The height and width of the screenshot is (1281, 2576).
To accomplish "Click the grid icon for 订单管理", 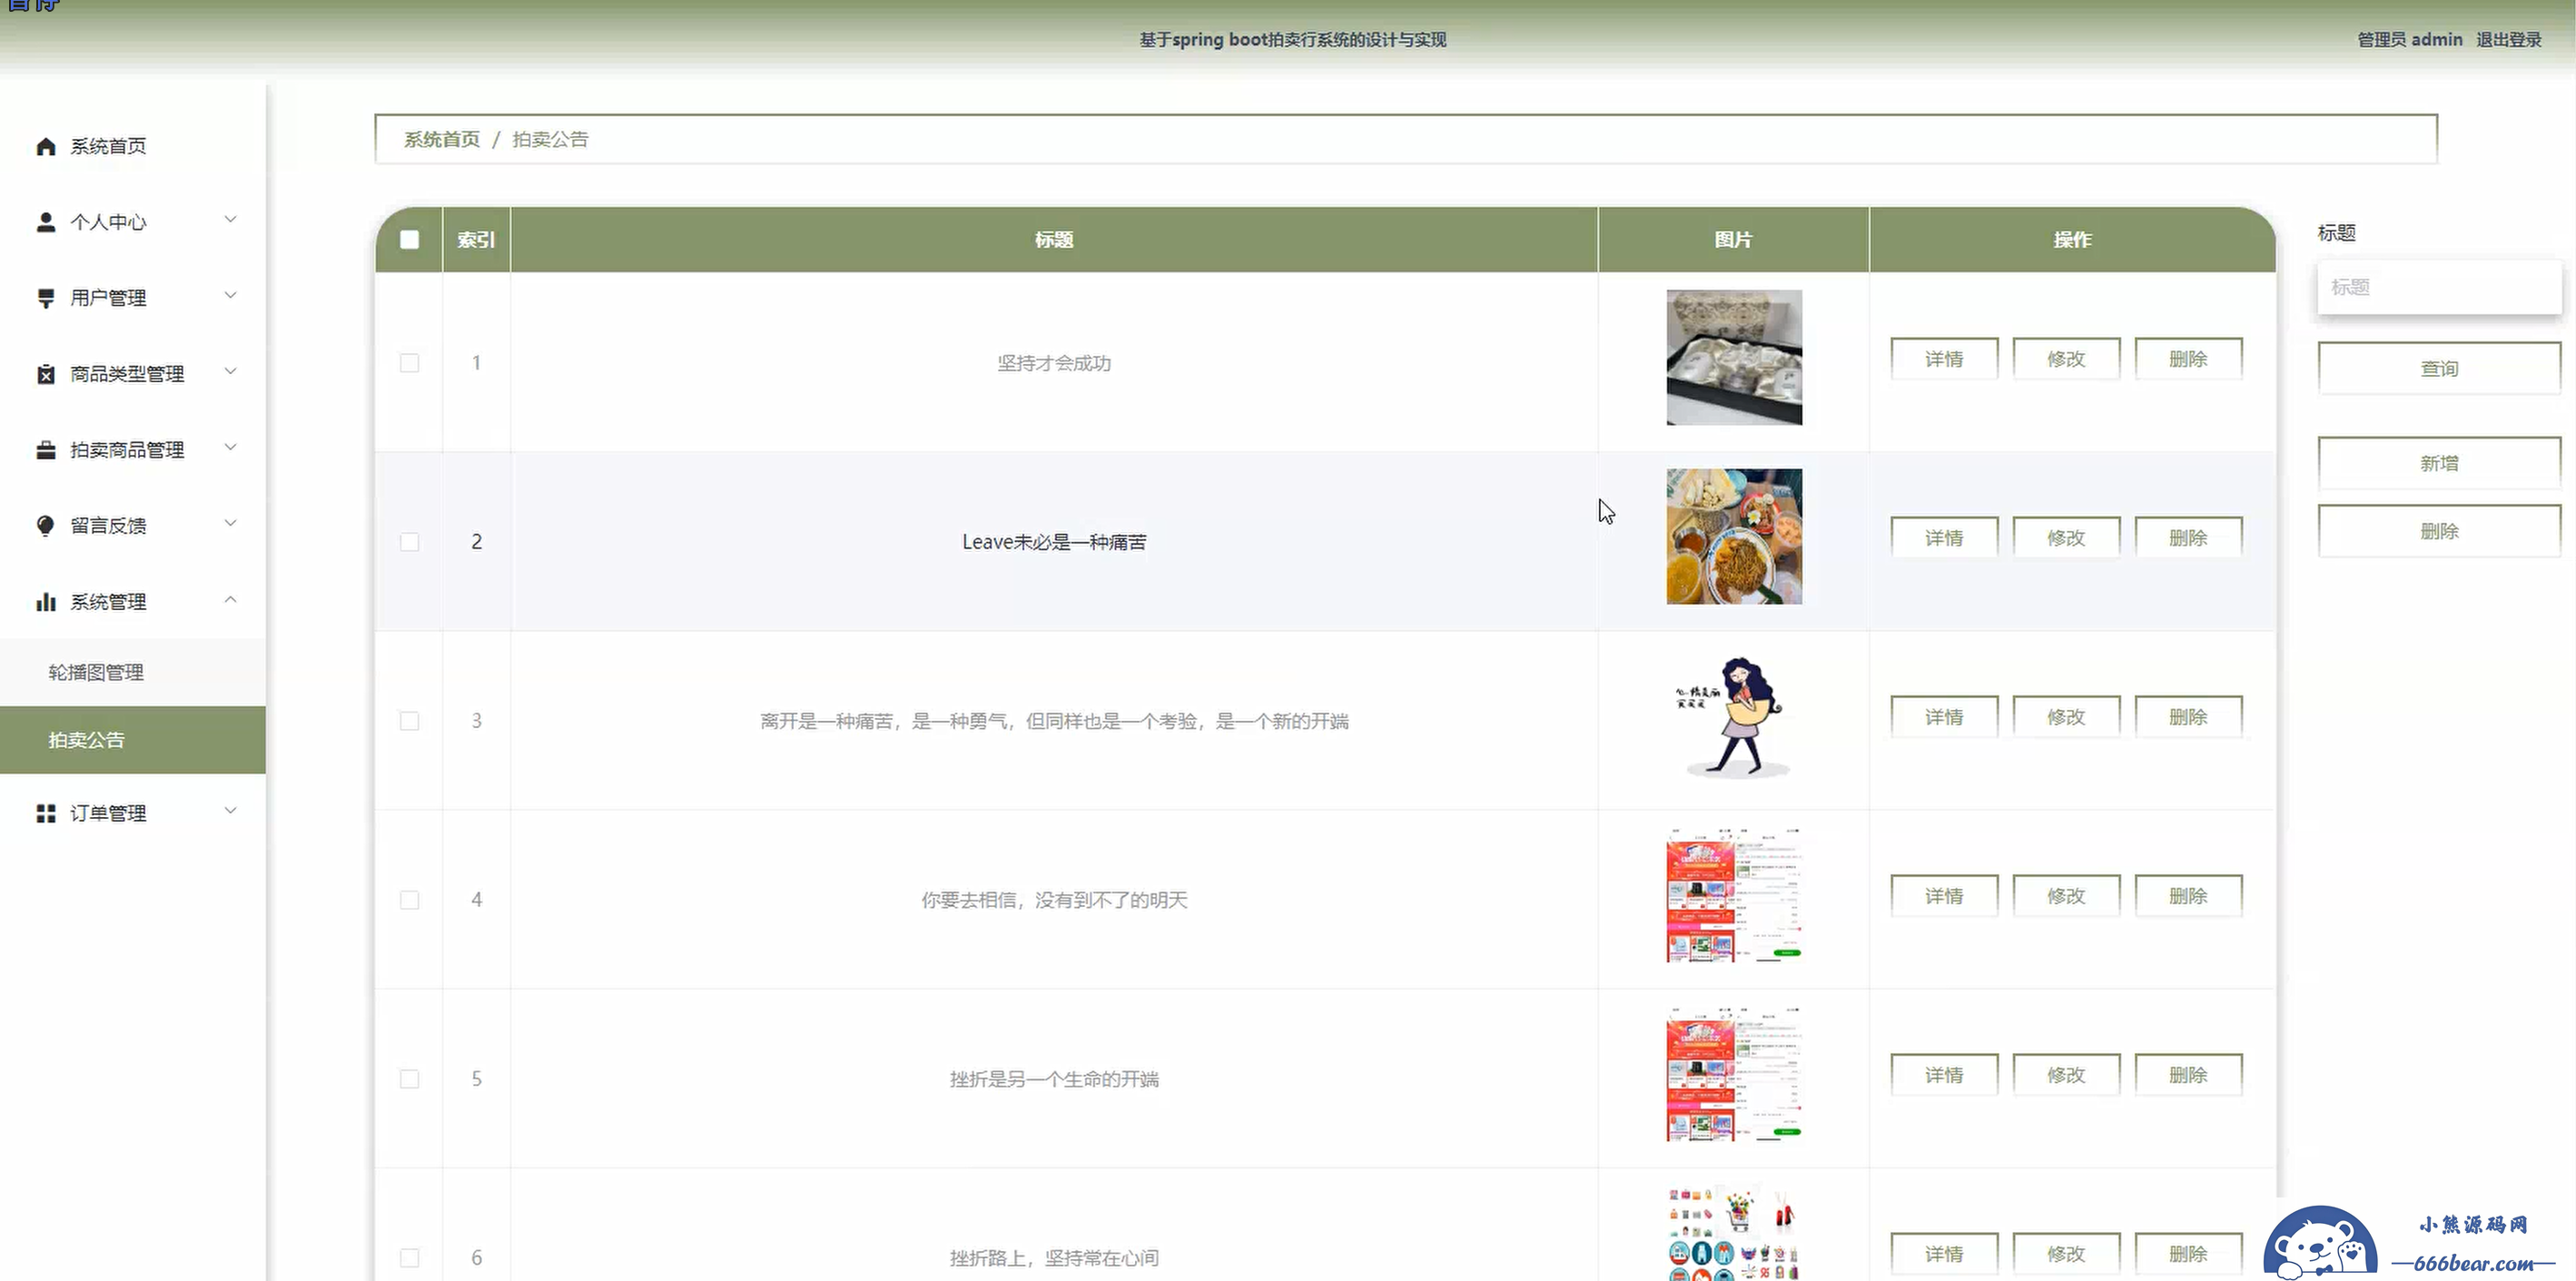I will [x=45, y=813].
